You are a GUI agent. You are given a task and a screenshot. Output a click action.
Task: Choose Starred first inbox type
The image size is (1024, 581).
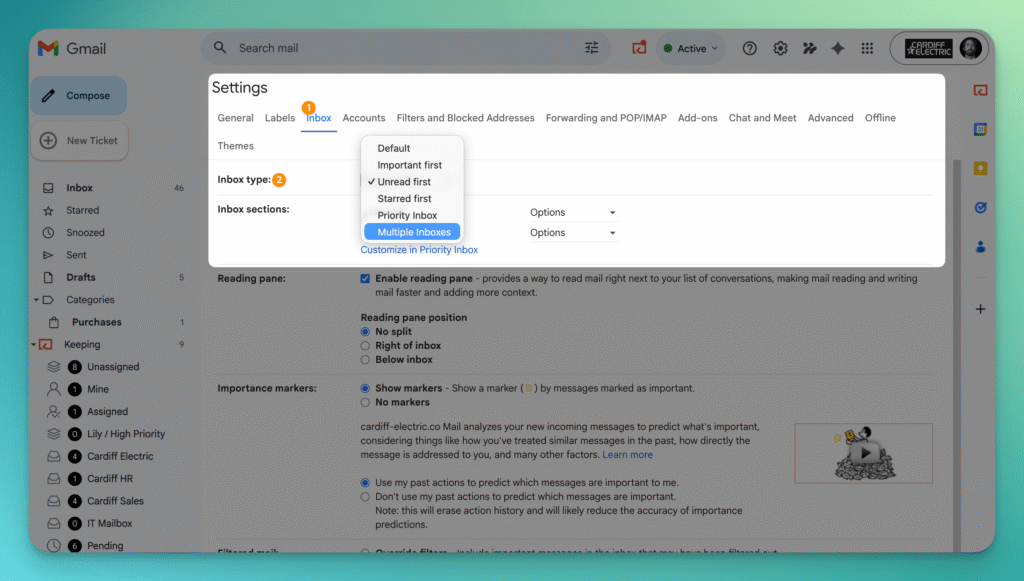coord(412,198)
